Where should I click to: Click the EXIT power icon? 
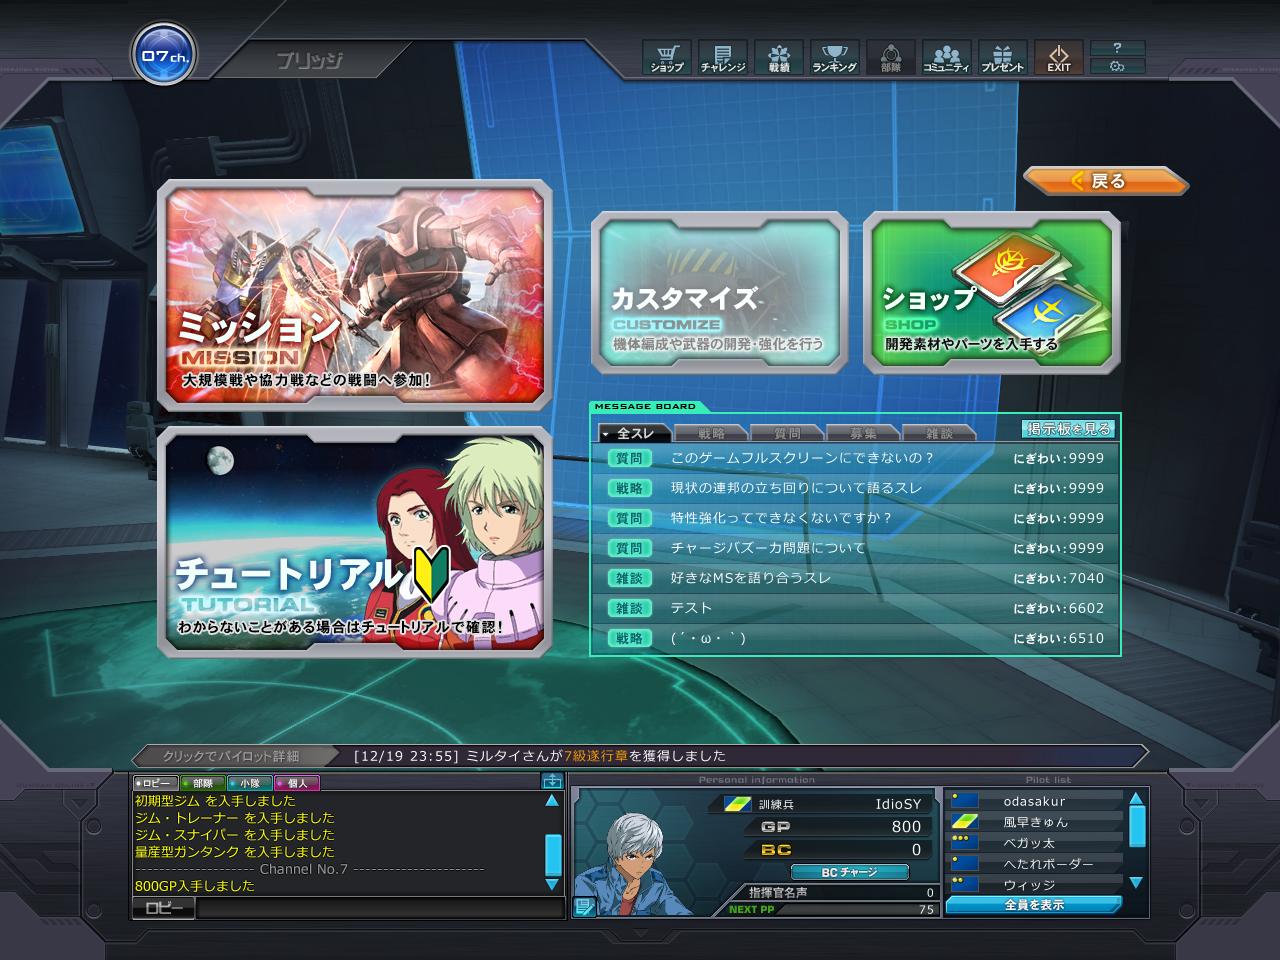coord(1058,57)
